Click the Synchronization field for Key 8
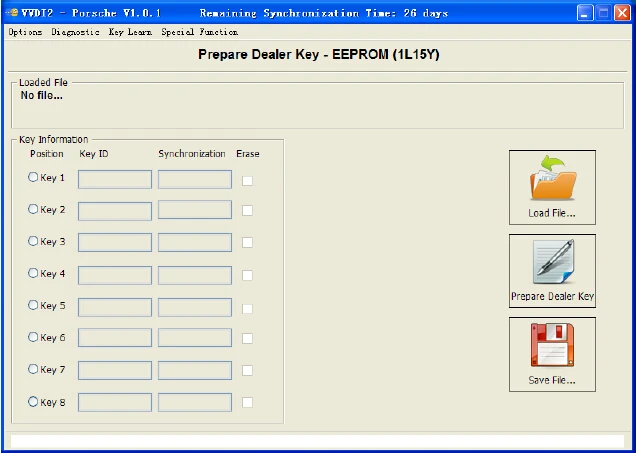Screen dimensions: 636x453 195,402
